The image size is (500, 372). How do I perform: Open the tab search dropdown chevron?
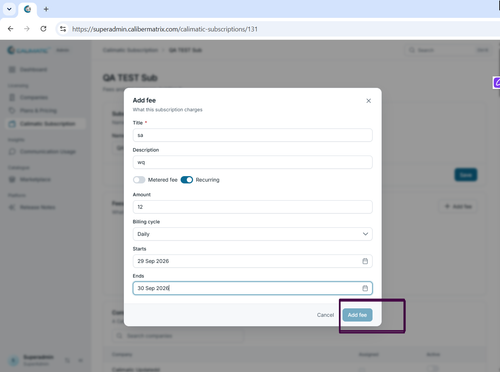[9, 9]
